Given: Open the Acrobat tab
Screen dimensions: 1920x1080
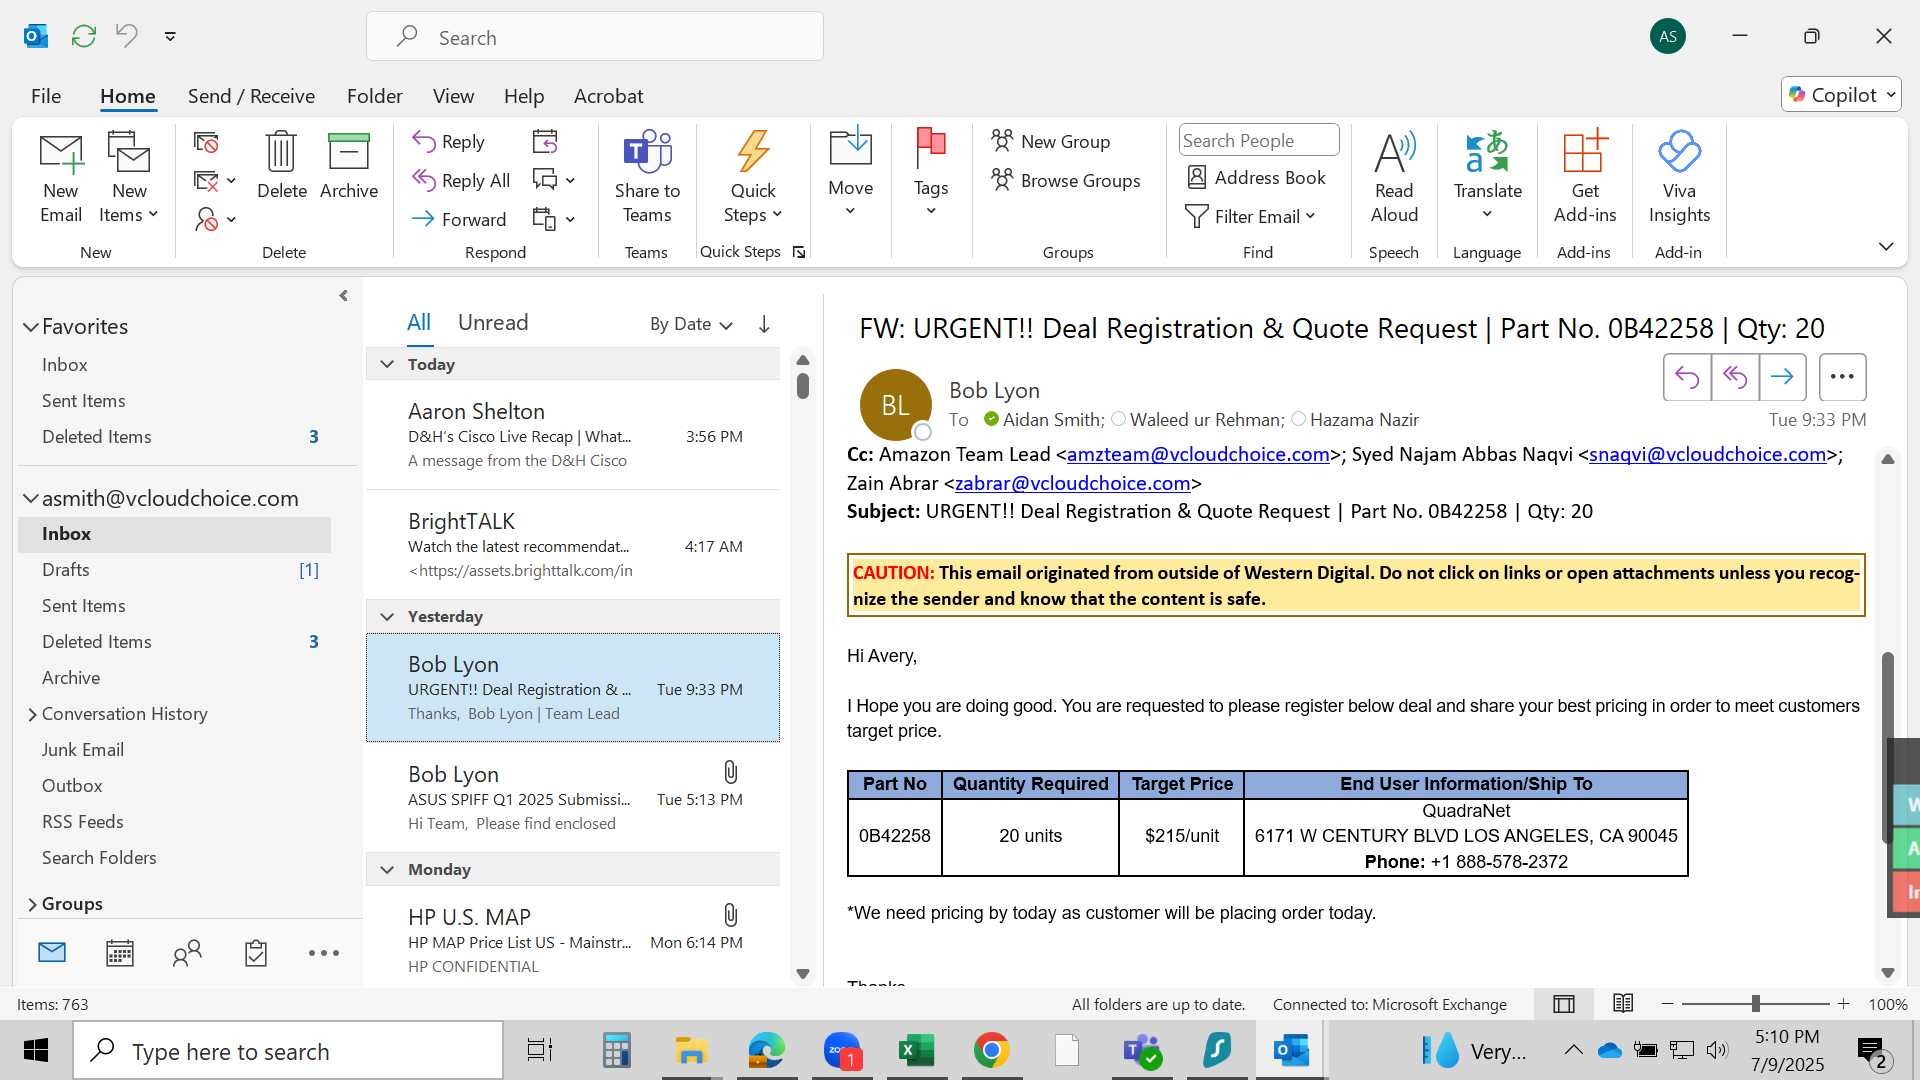Looking at the screenshot, I should tap(608, 96).
